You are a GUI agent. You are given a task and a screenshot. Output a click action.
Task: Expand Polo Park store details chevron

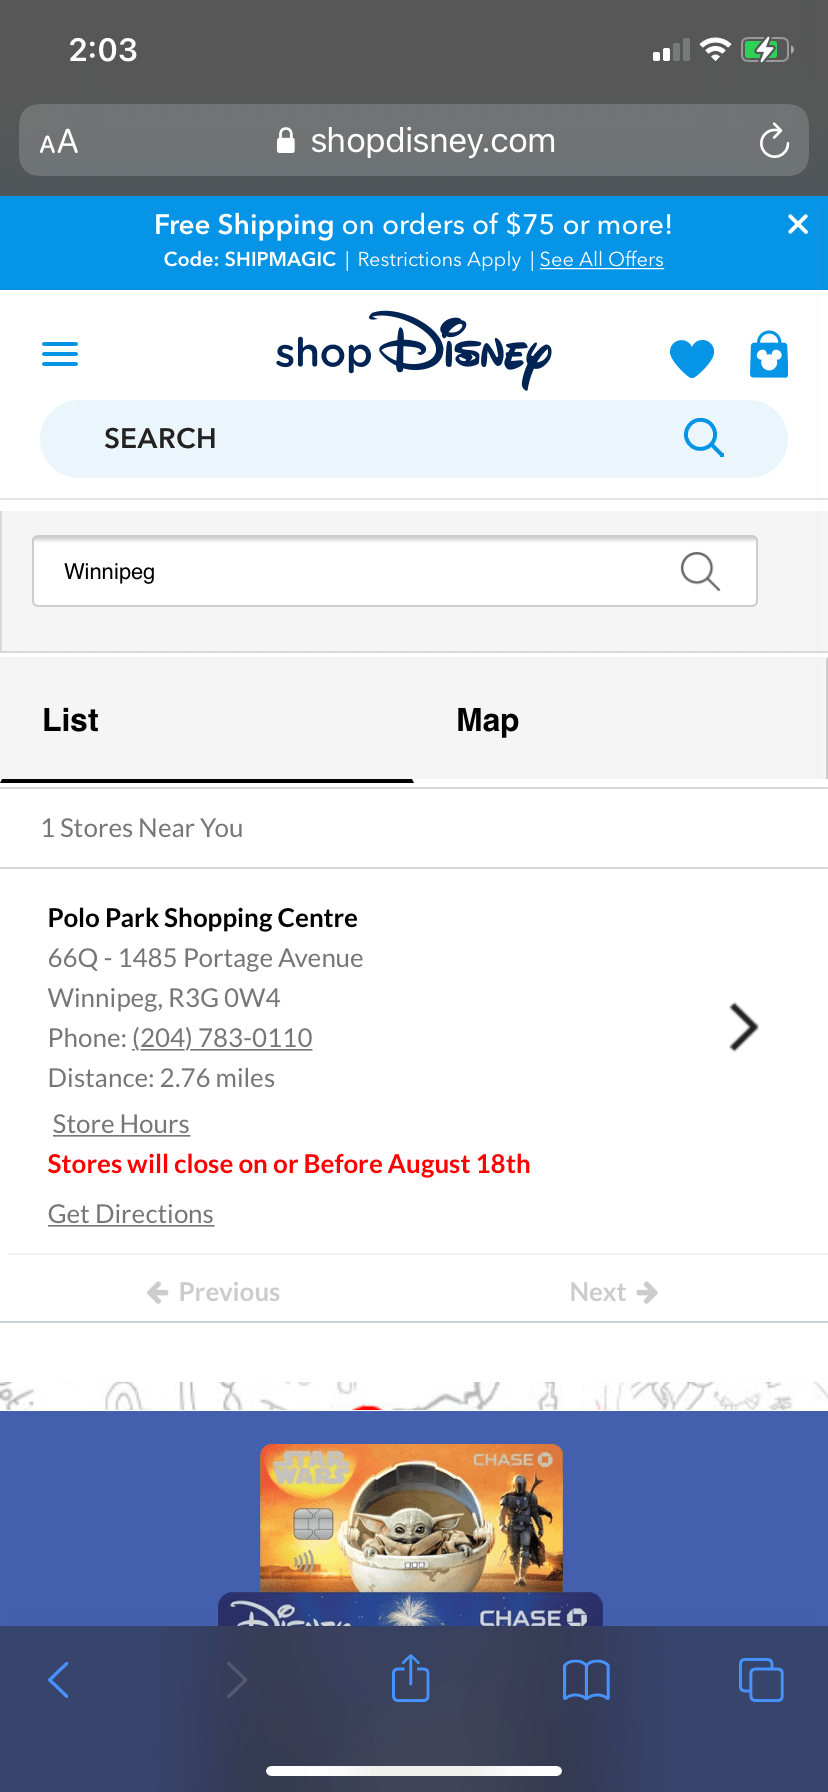(743, 1027)
